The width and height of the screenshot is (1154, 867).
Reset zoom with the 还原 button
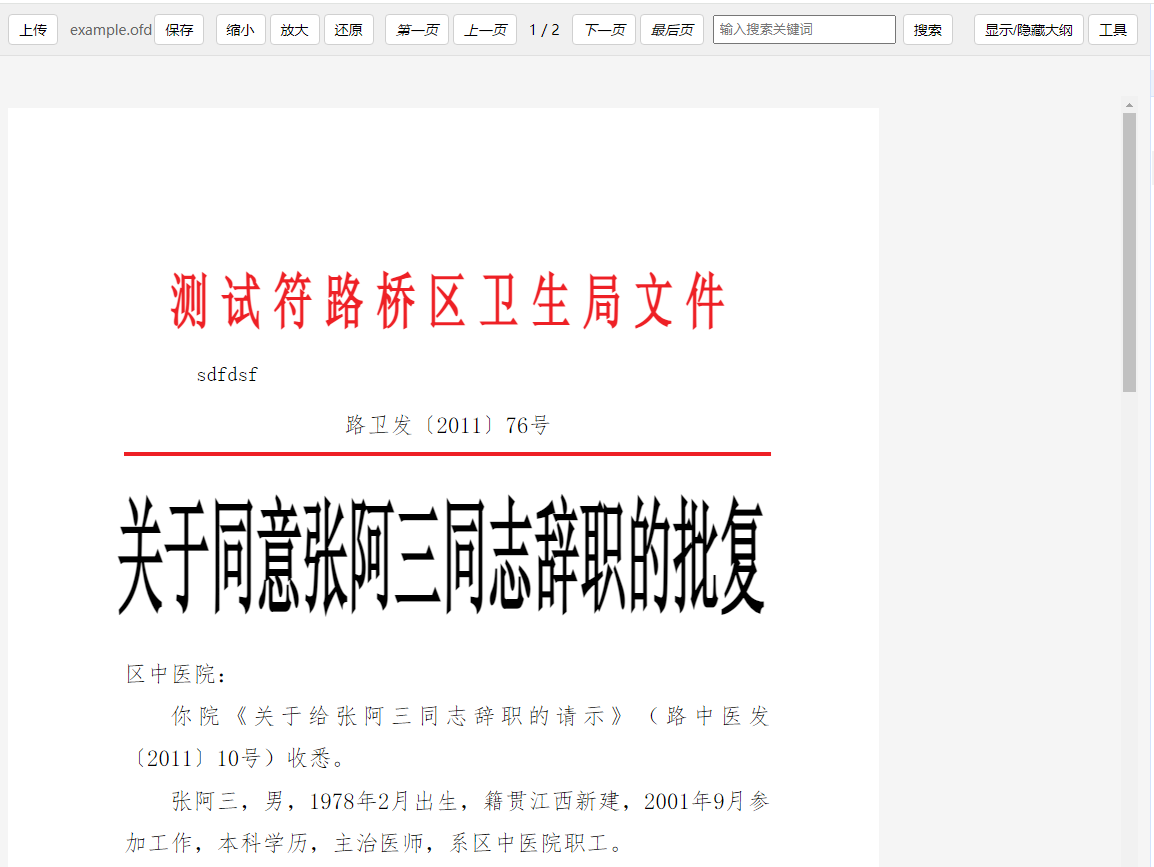point(349,30)
